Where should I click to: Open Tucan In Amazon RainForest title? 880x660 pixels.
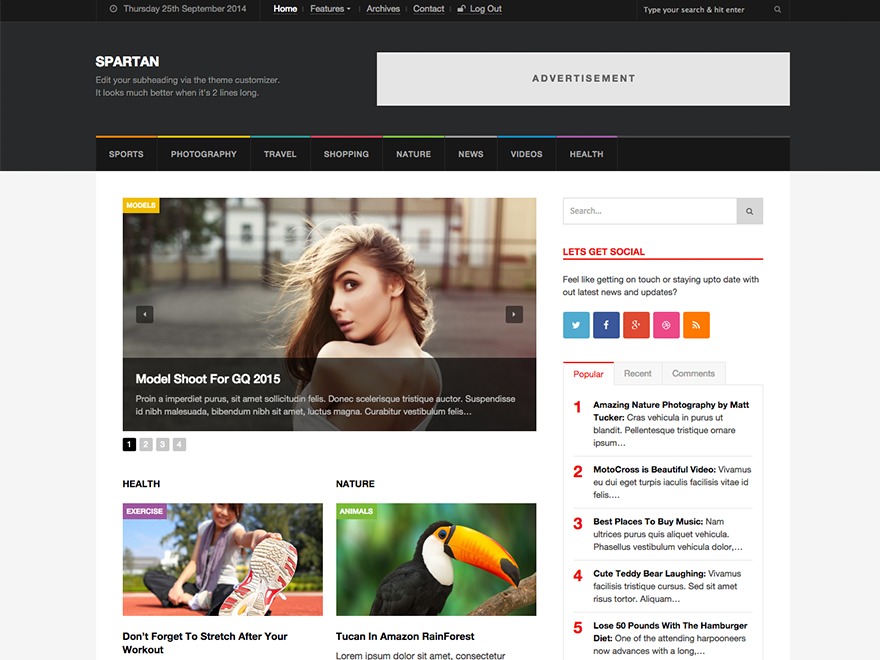tap(405, 636)
